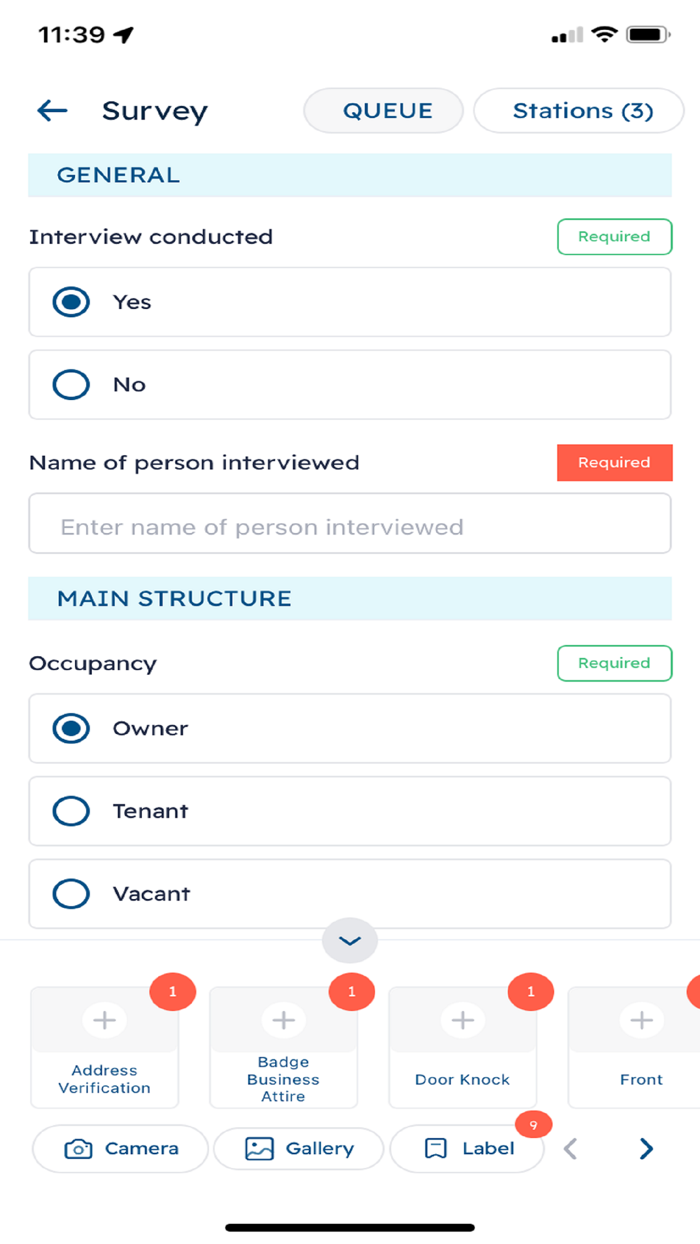Tap the name of person interviewed field
The image size is (700, 1244).
[x=349, y=525]
